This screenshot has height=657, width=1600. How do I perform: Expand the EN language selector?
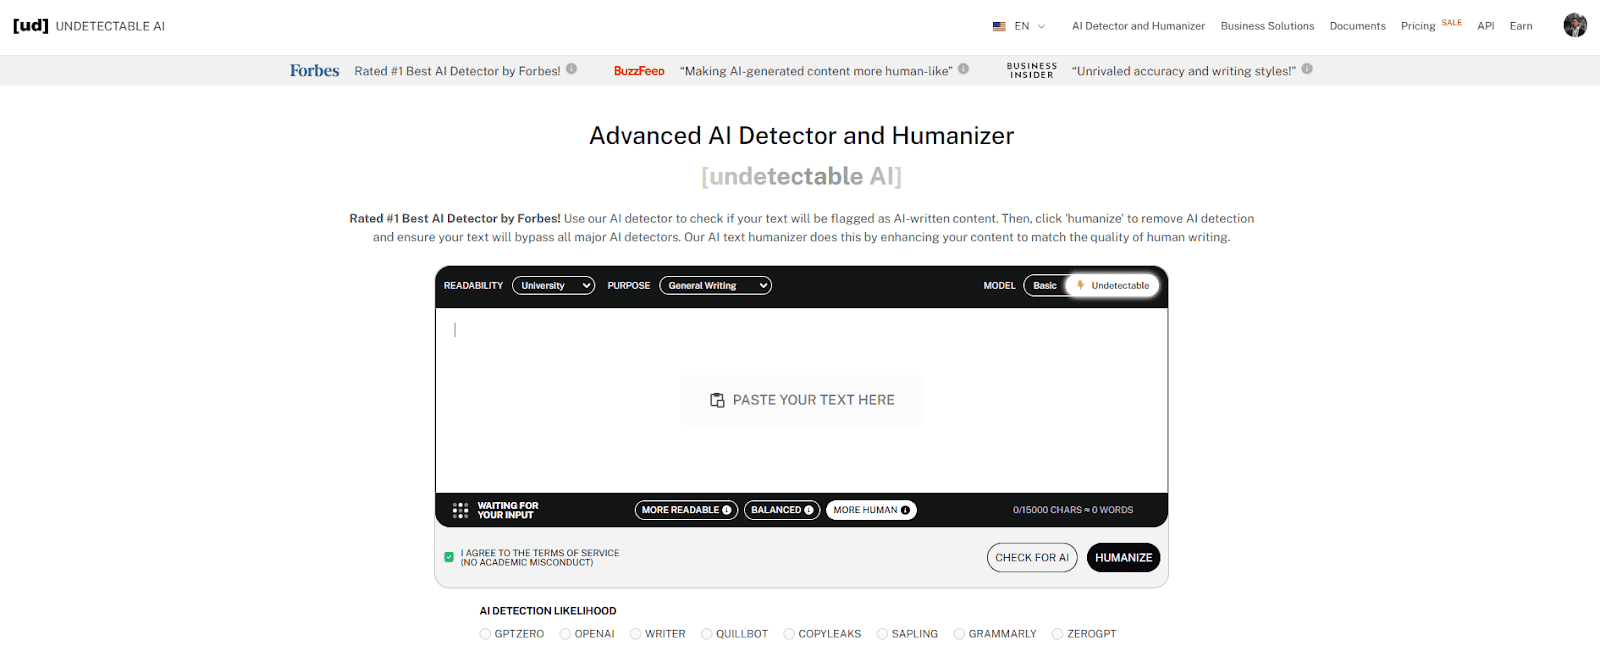[1020, 26]
